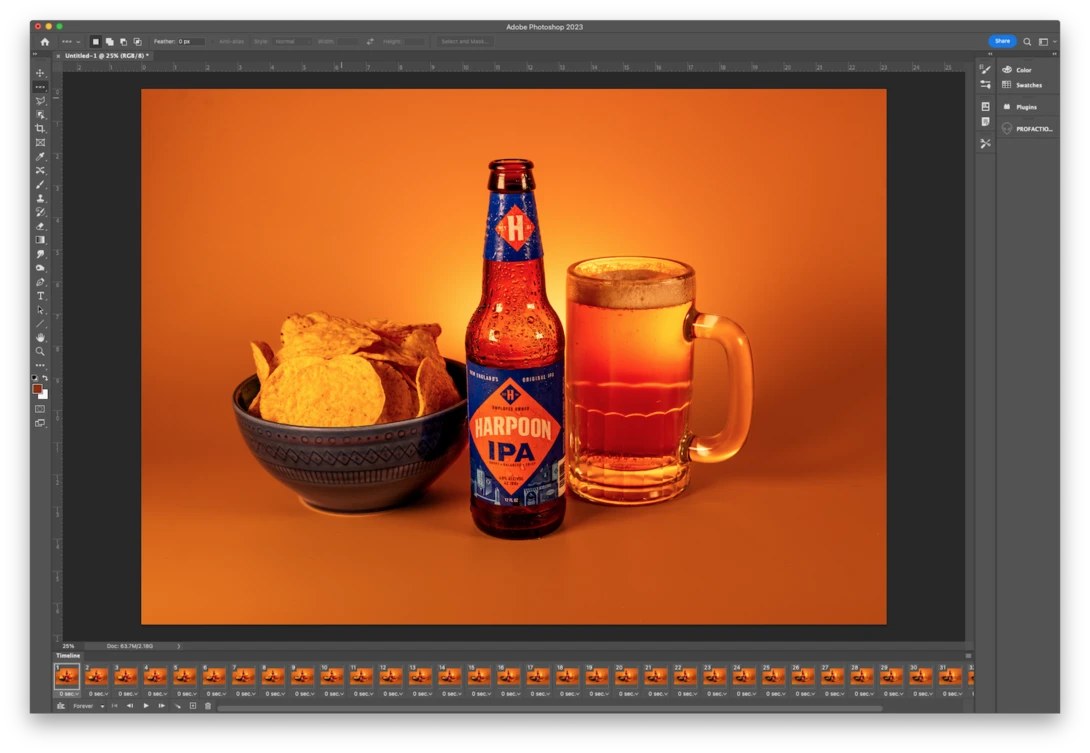
Task: Open the Brush Settings panel icon
Action: tap(985, 85)
